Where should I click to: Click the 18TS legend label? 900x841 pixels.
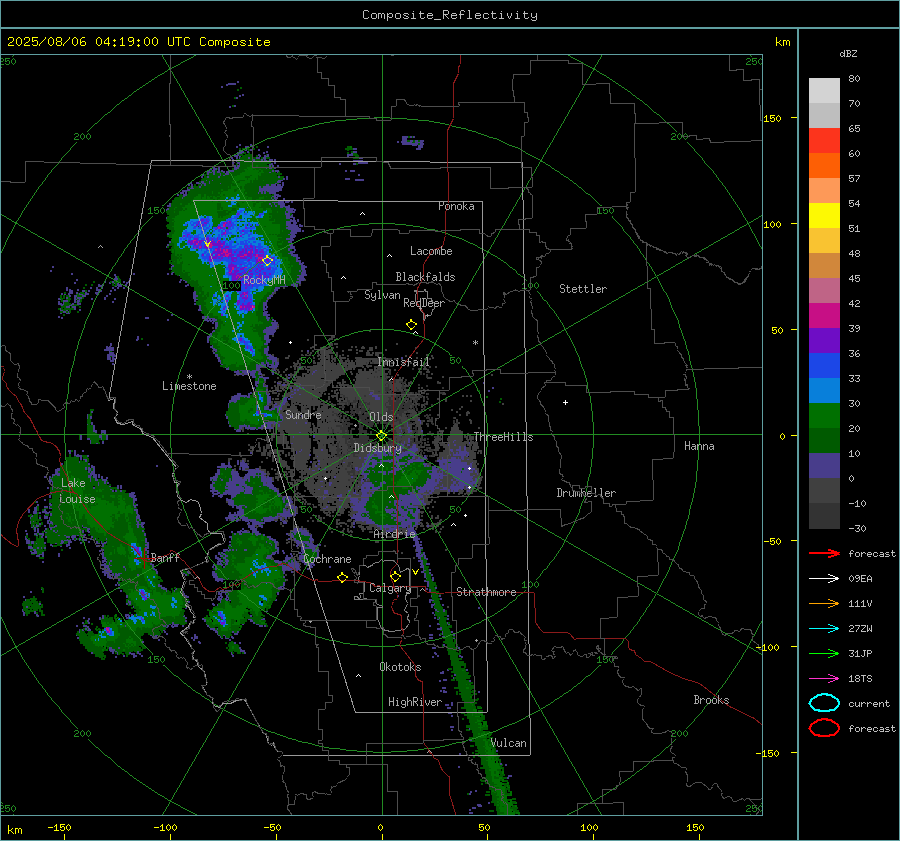(860, 679)
